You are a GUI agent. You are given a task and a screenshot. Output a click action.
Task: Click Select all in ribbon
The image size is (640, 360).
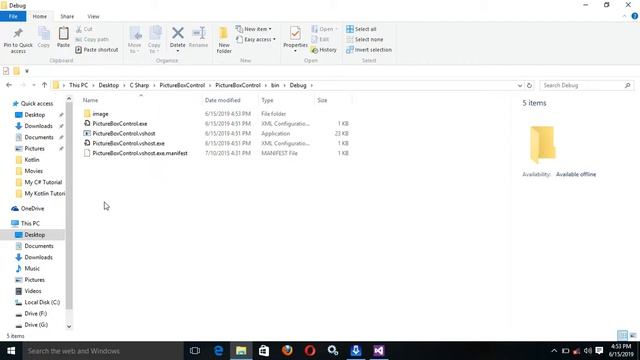(361, 29)
